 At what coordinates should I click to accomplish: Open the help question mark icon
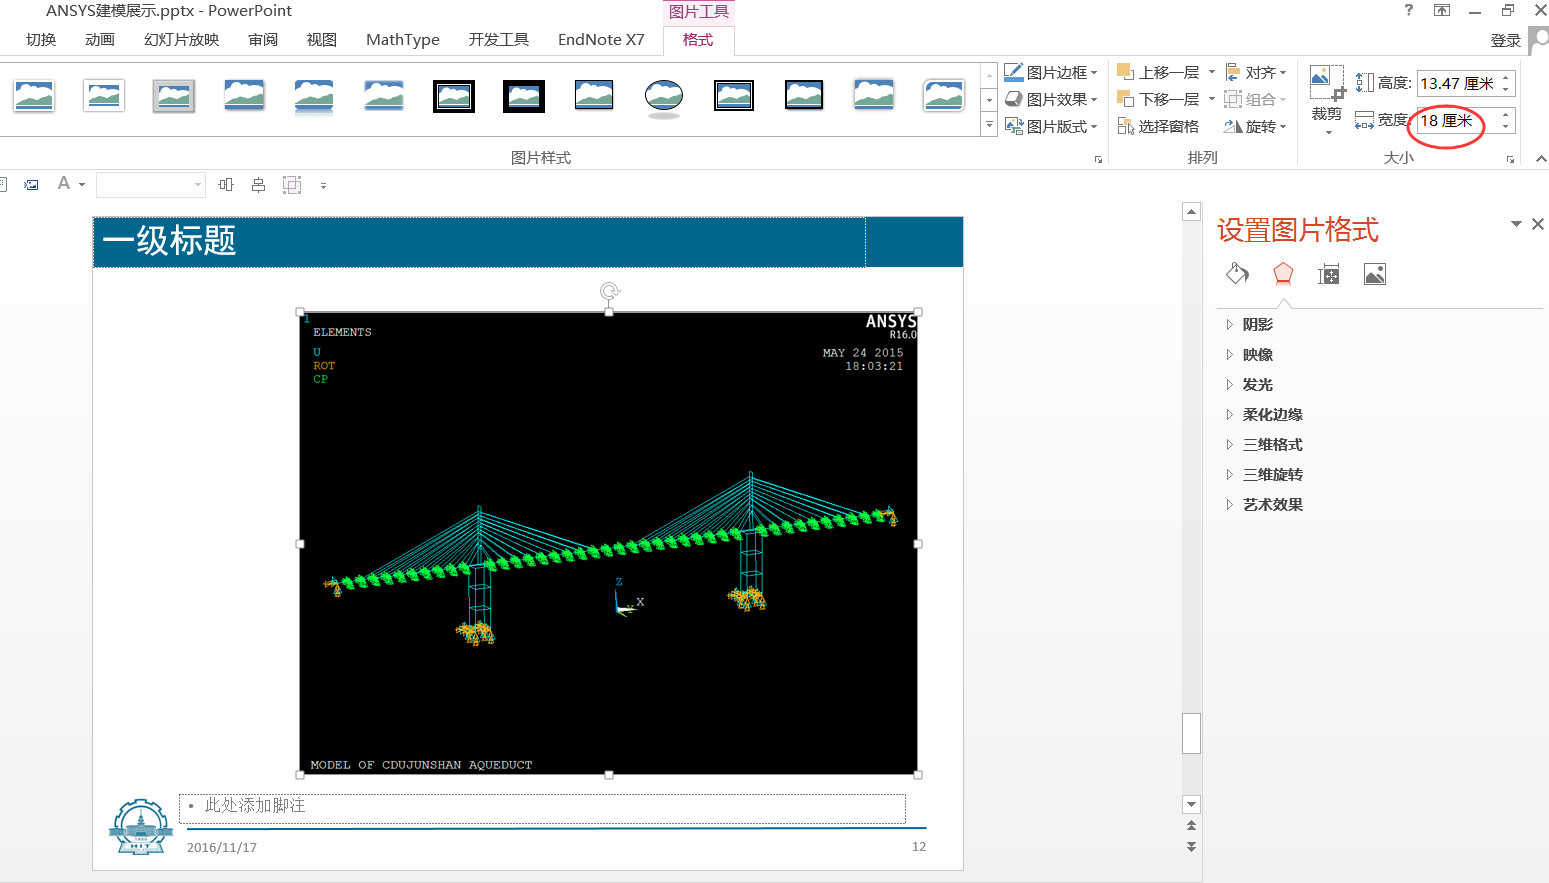pos(1409,10)
